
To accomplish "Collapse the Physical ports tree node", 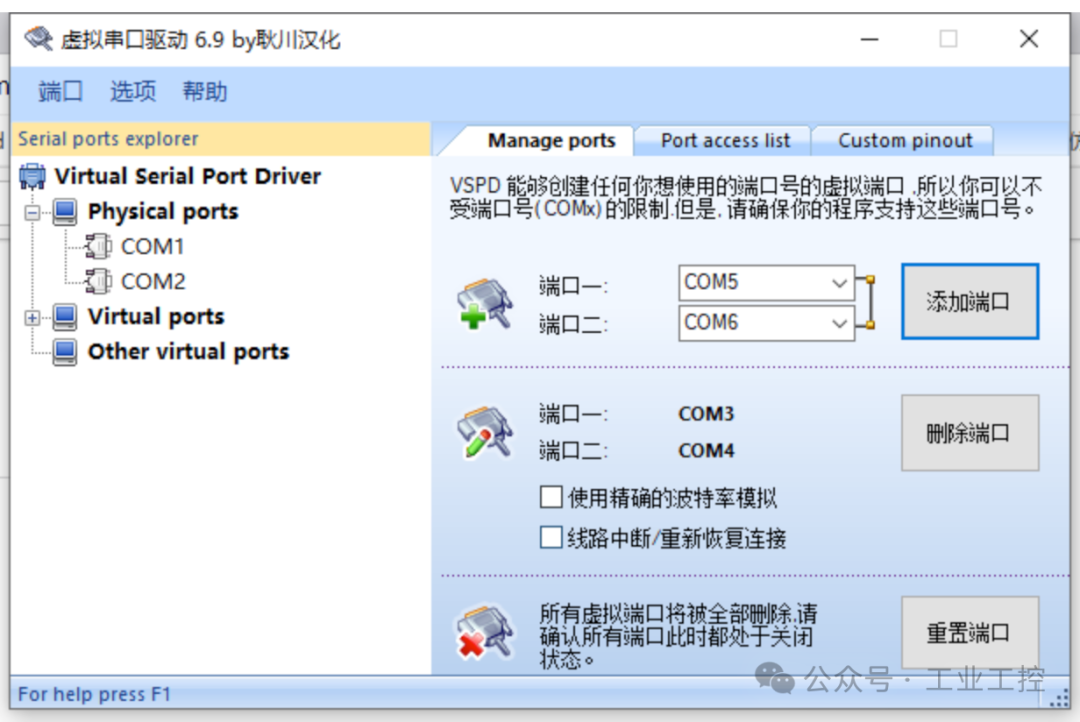I will (x=32, y=212).
